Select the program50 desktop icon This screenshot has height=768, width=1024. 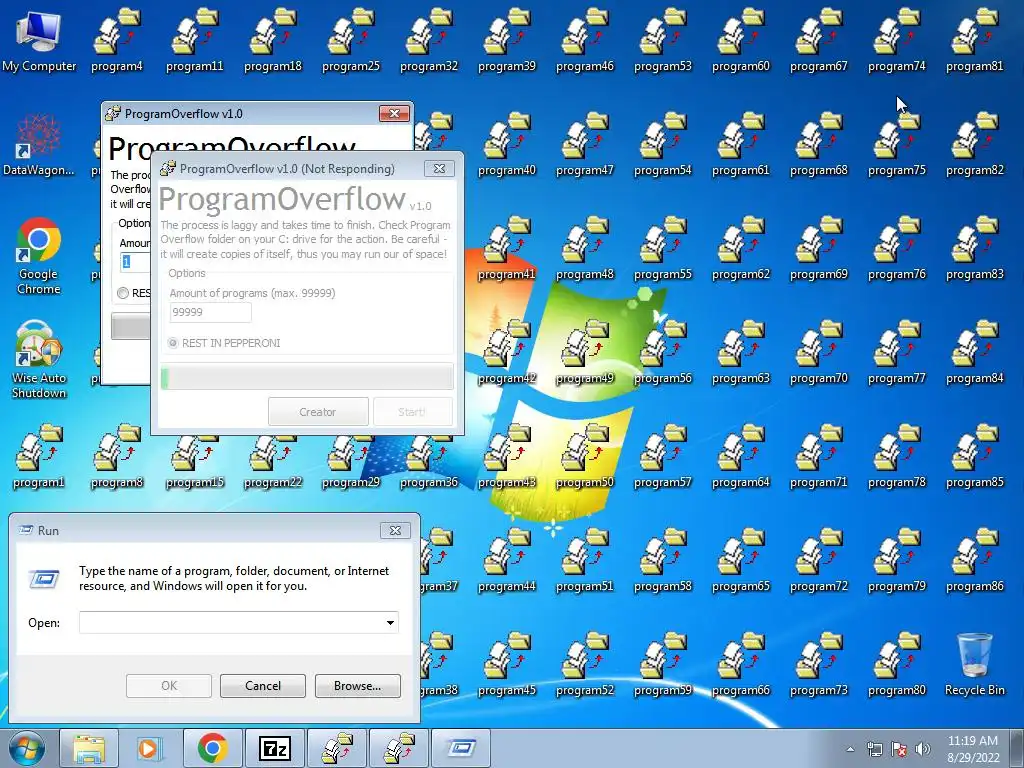click(584, 456)
